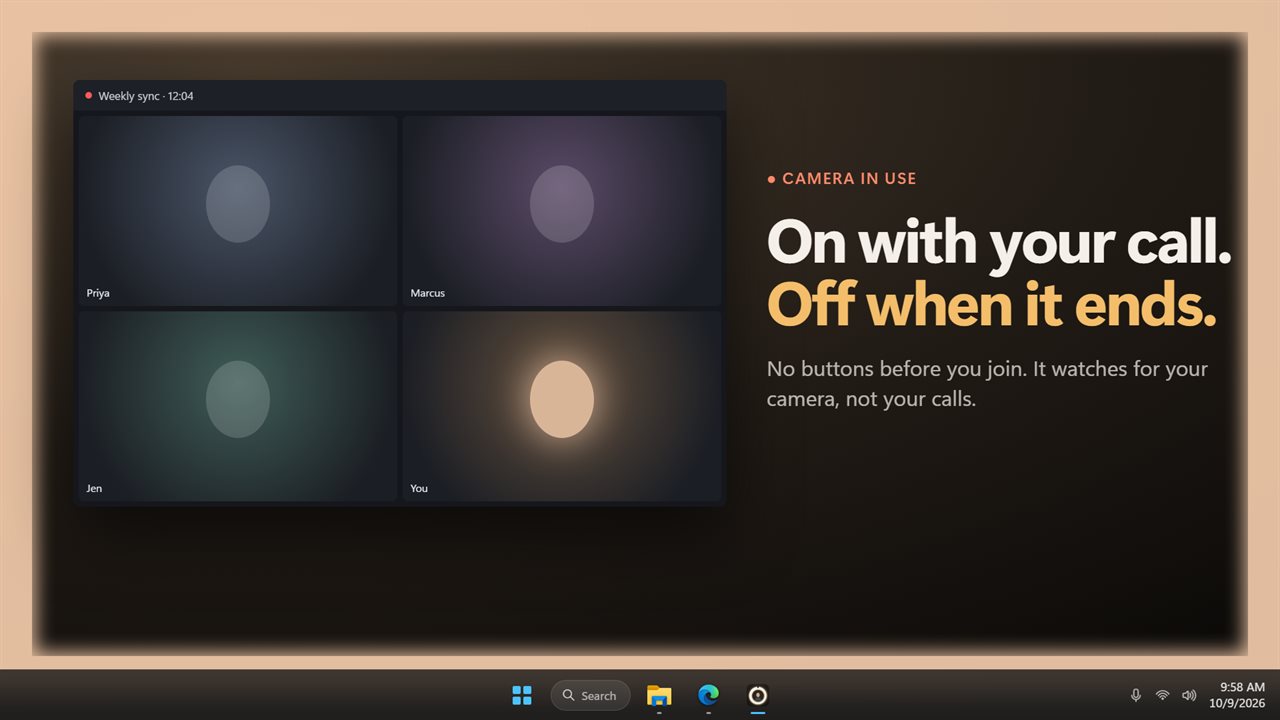Launch Microsoft Edge from the taskbar
The width and height of the screenshot is (1280, 720).
tap(708, 695)
